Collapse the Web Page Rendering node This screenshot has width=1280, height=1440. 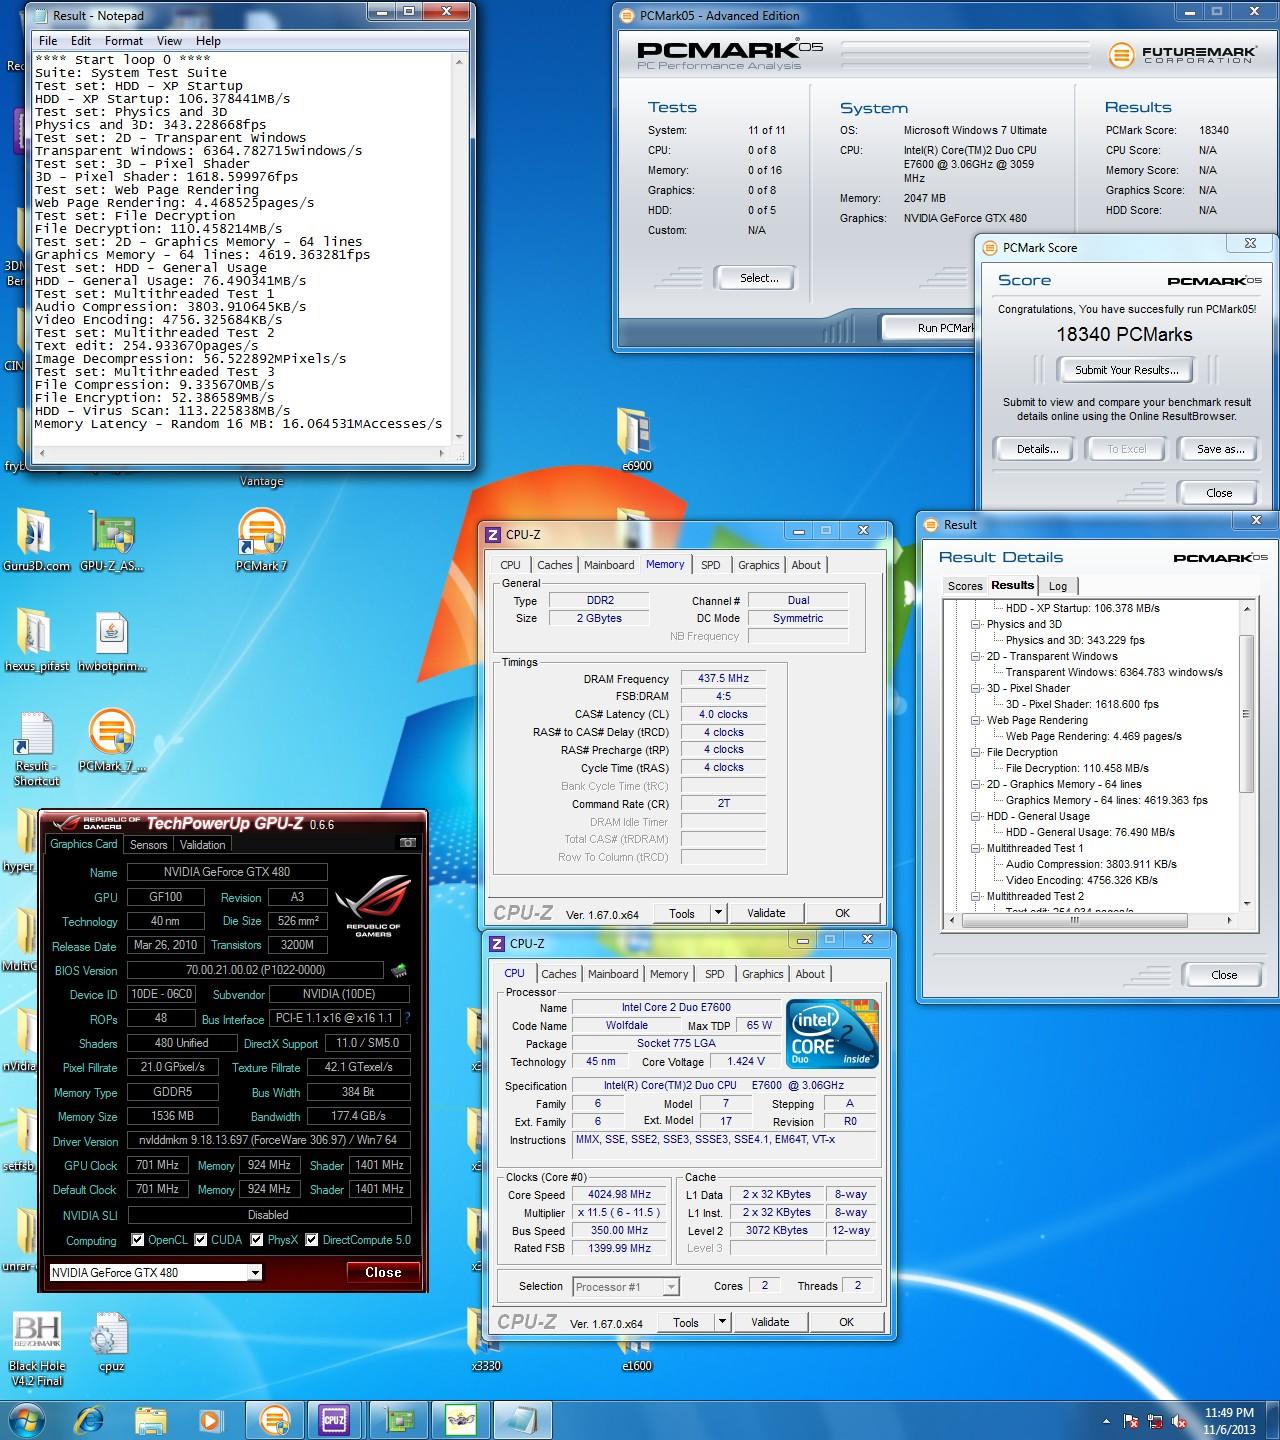[976, 720]
